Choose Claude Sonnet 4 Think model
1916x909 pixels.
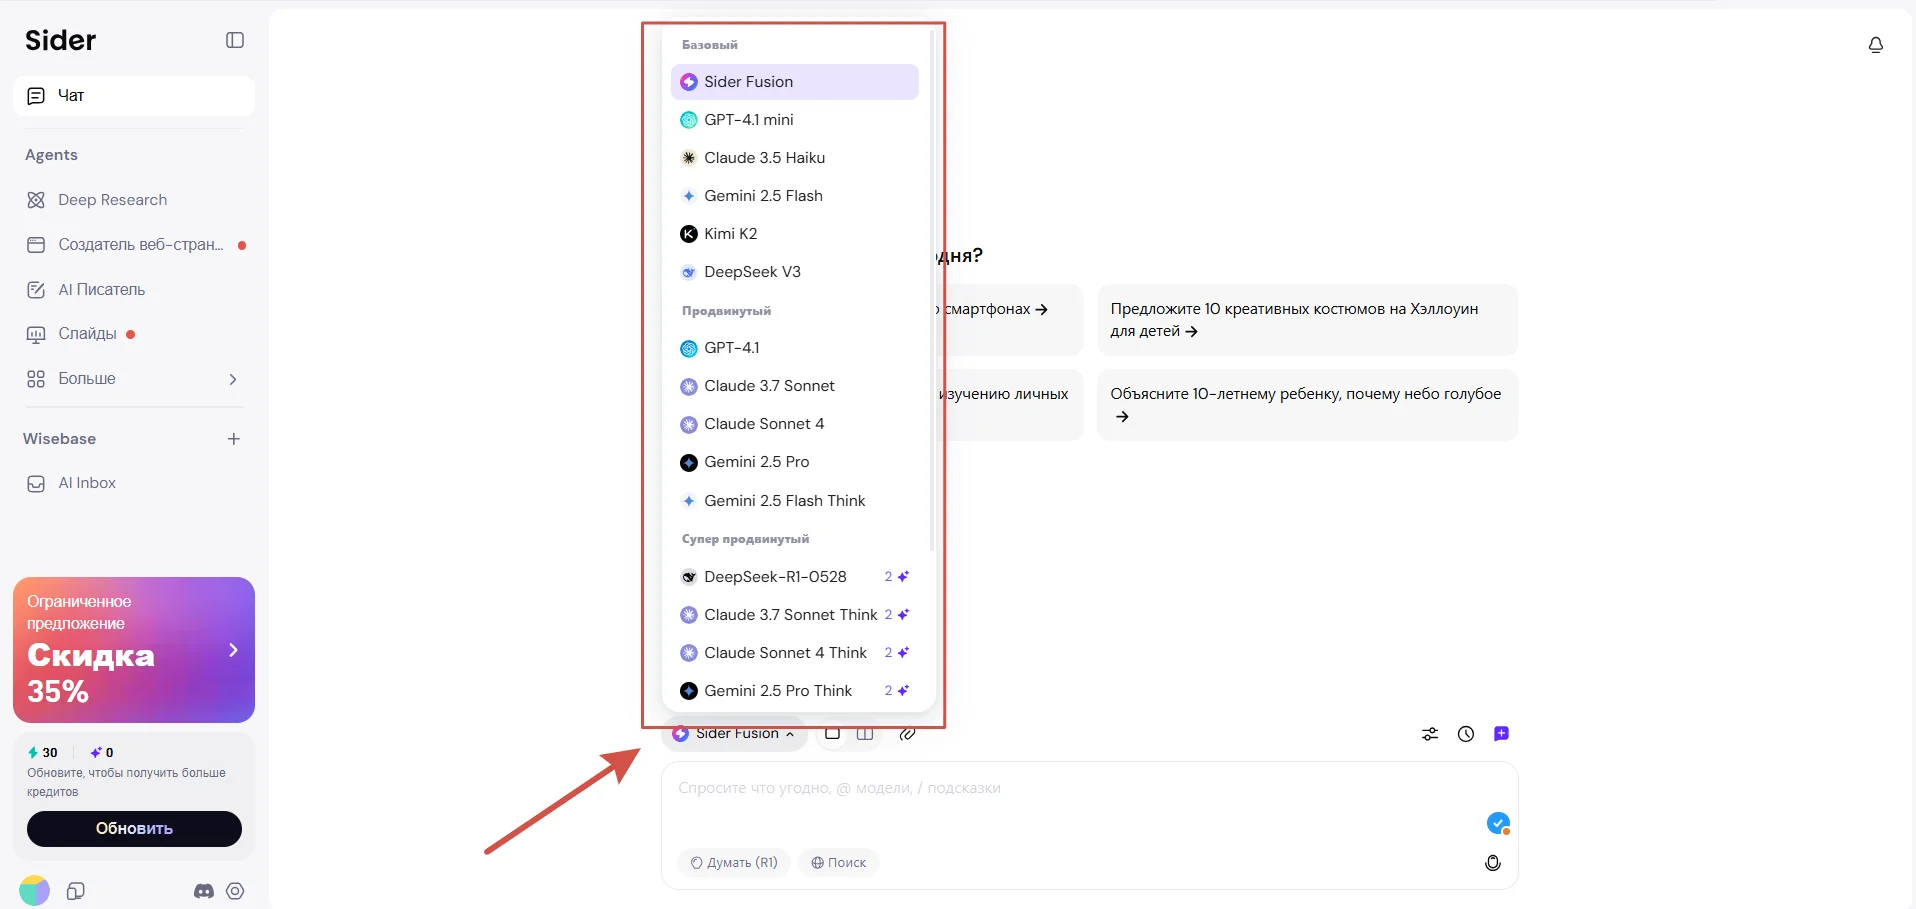(x=795, y=653)
